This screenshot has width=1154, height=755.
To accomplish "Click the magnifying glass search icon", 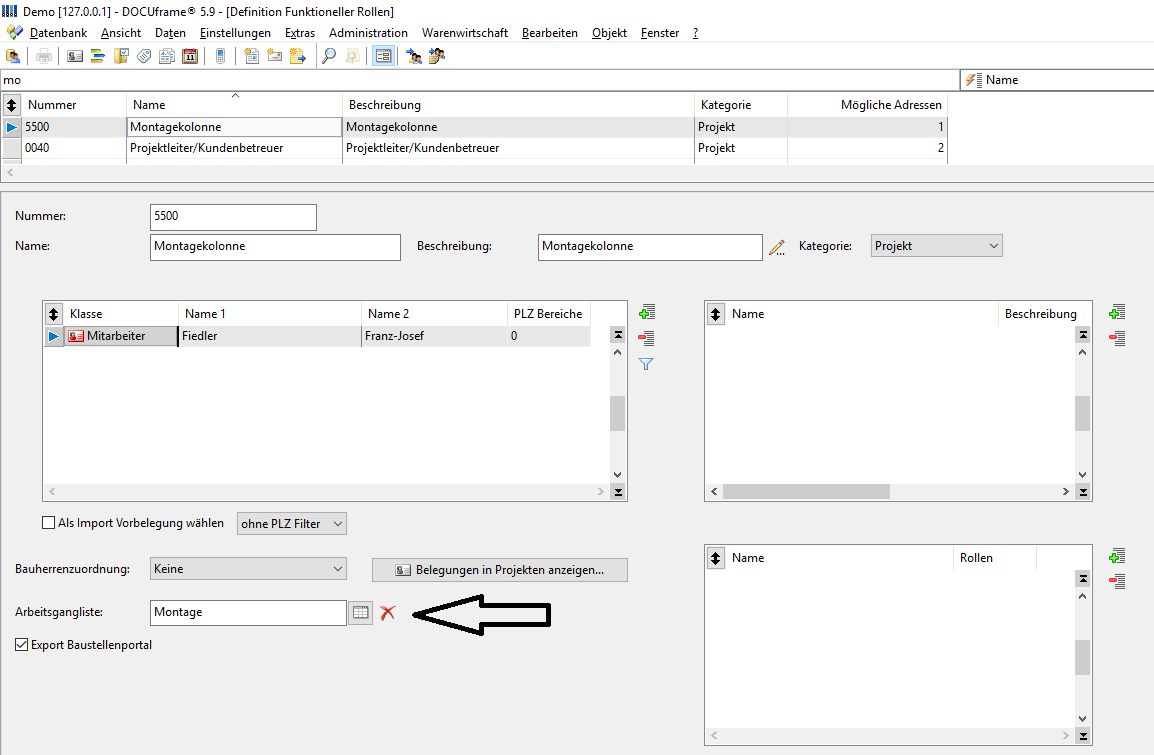I will (x=329, y=56).
